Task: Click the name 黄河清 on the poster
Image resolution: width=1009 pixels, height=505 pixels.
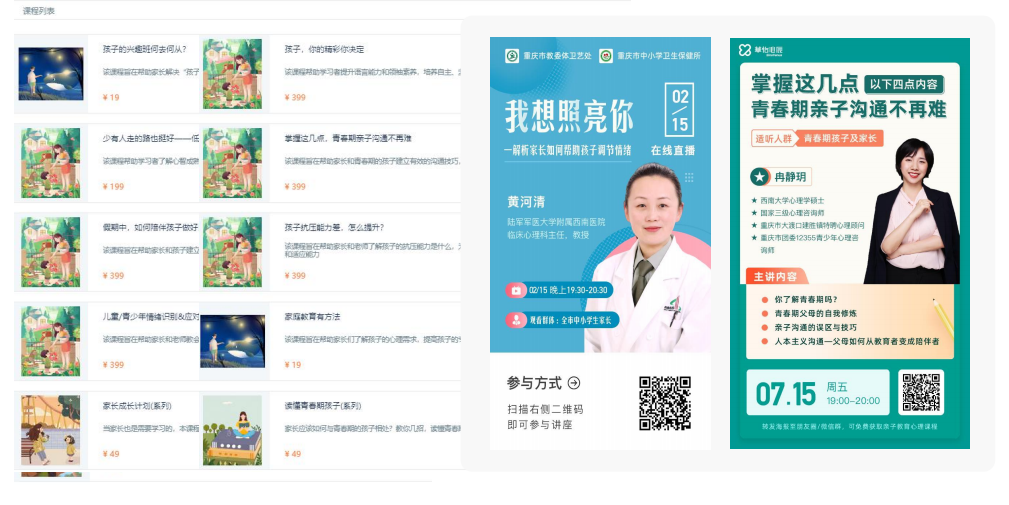Action: 526,202
